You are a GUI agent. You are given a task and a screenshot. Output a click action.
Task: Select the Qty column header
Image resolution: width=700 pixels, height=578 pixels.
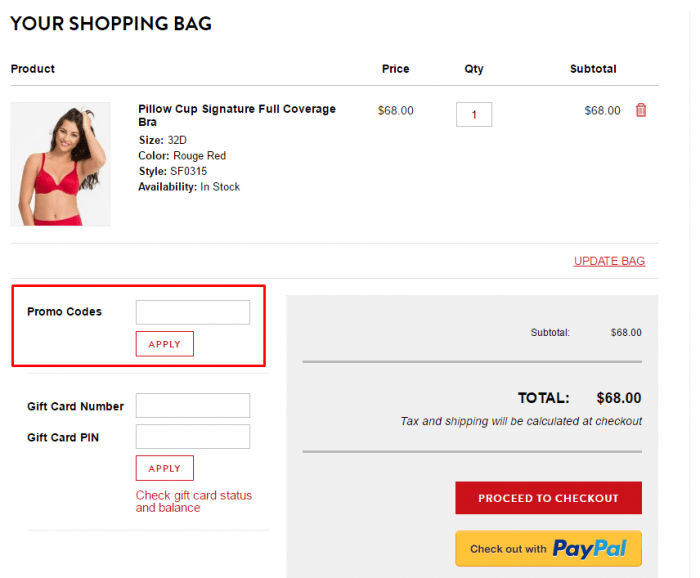(474, 69)
